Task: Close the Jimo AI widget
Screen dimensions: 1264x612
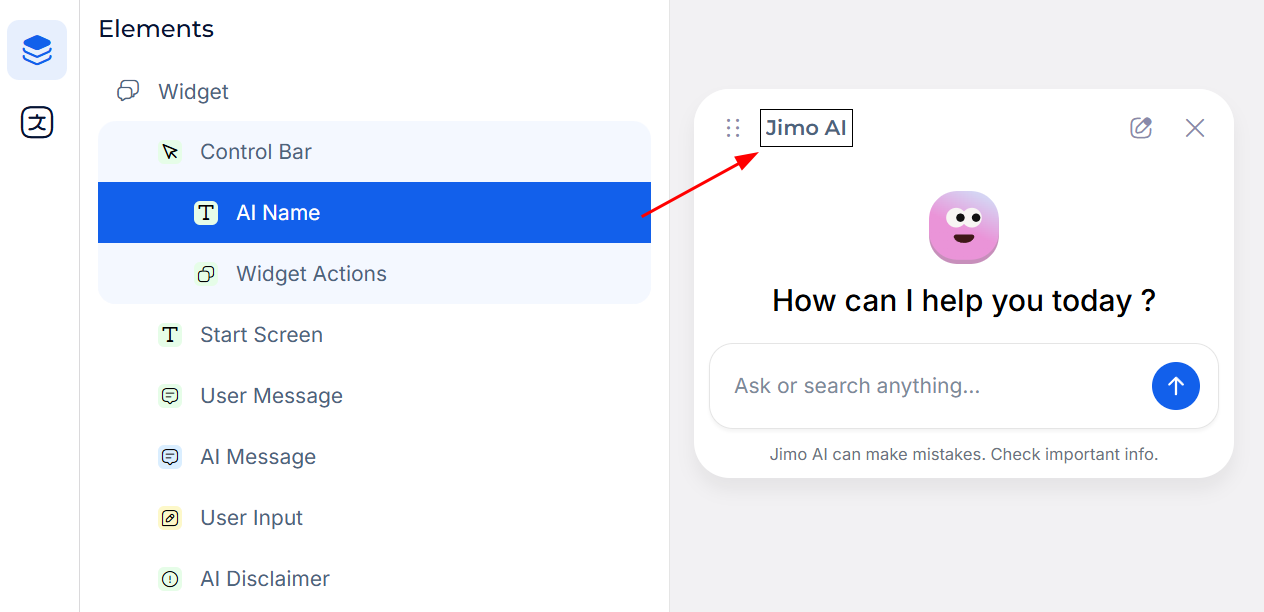Action: [x=1195, y=128]
